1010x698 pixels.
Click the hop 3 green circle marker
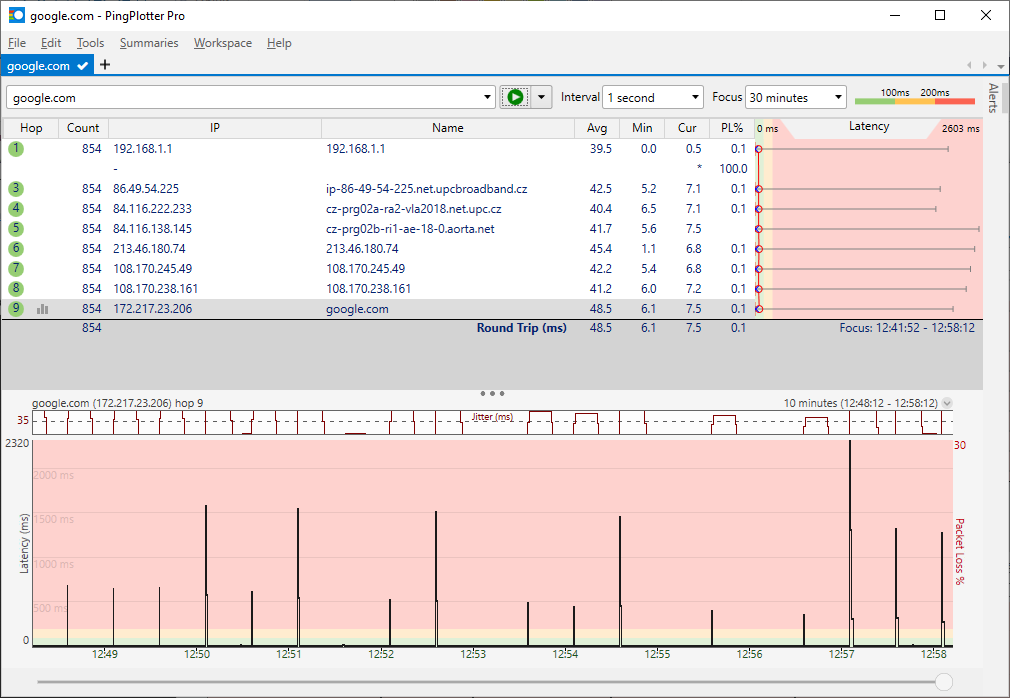[16, 188]
